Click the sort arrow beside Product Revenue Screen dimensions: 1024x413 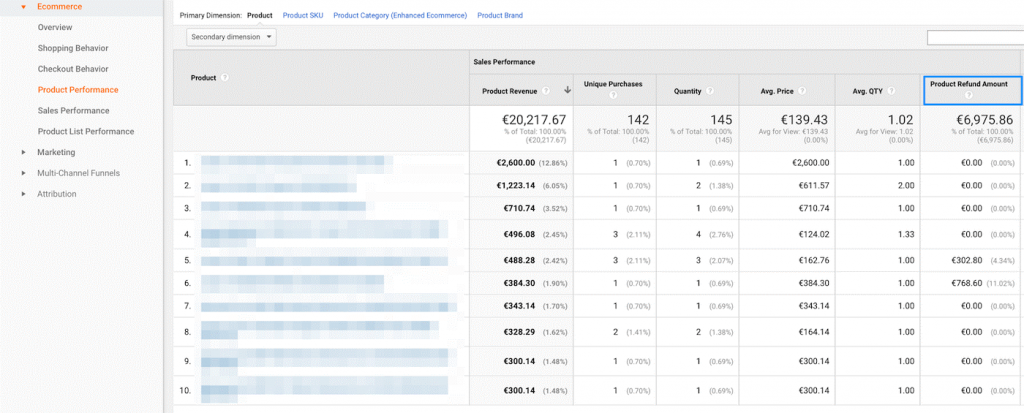pos(568,90)
